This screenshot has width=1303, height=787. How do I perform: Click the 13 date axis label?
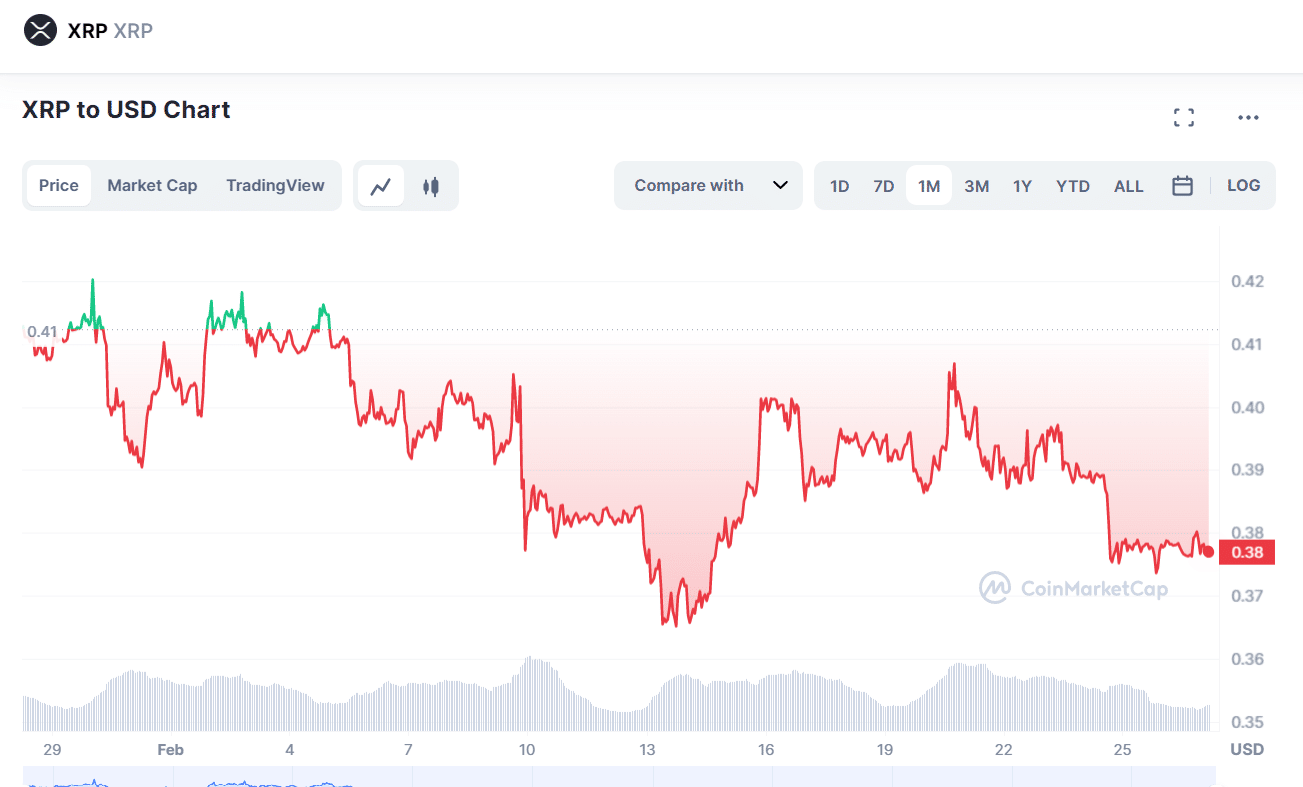tap(647, 750)
